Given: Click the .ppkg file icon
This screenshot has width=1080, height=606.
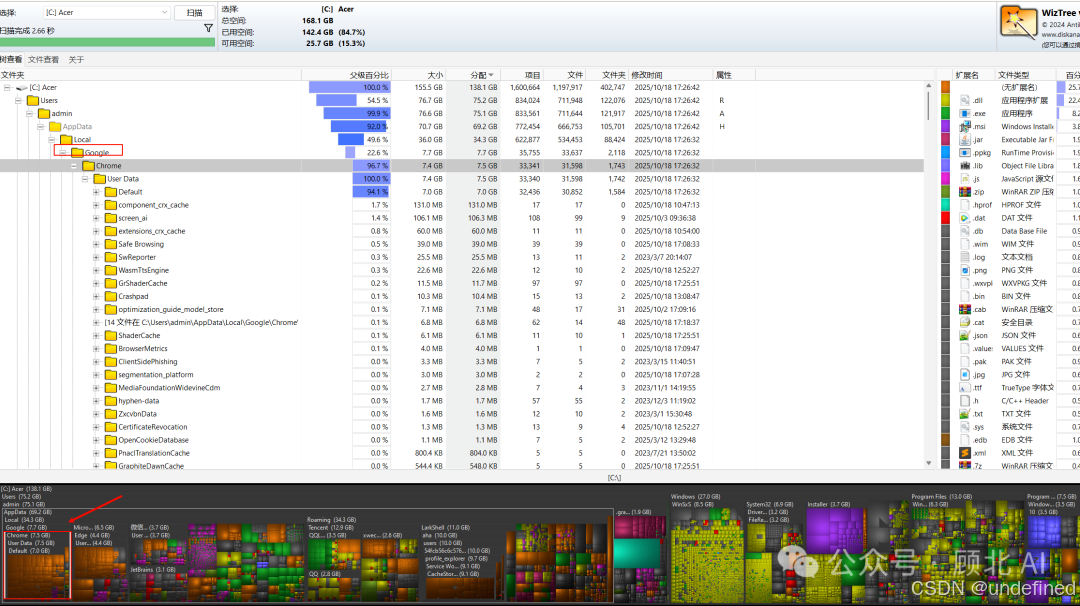Looking at the screenshot, I should coord(965,153).
